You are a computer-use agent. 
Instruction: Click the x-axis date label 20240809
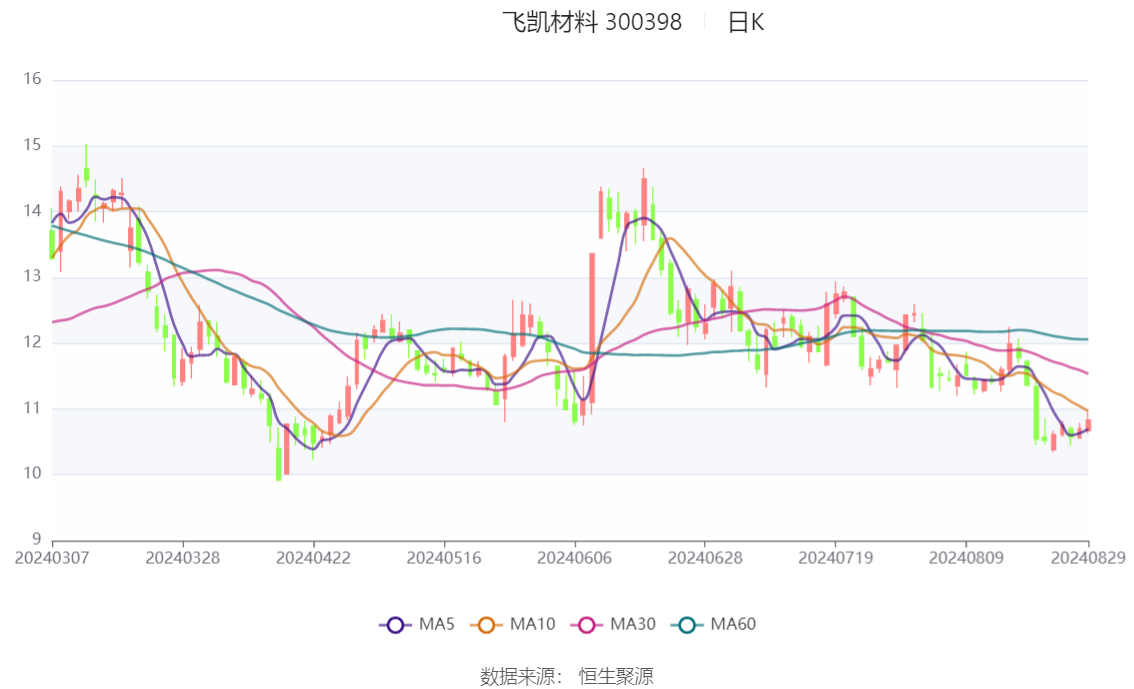966,558
